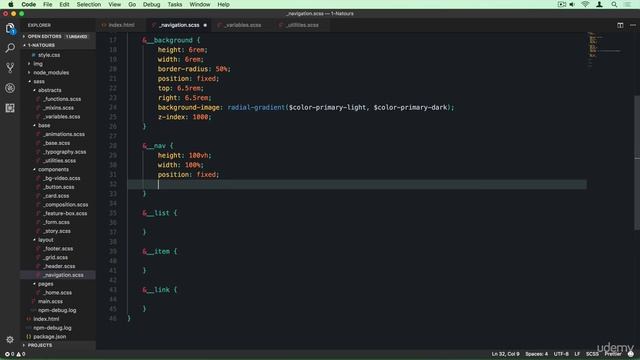Click the radial-gradient function text
The width and height of the screenshot is (640, 360).
pyautogui.click(x=256, y=107)
